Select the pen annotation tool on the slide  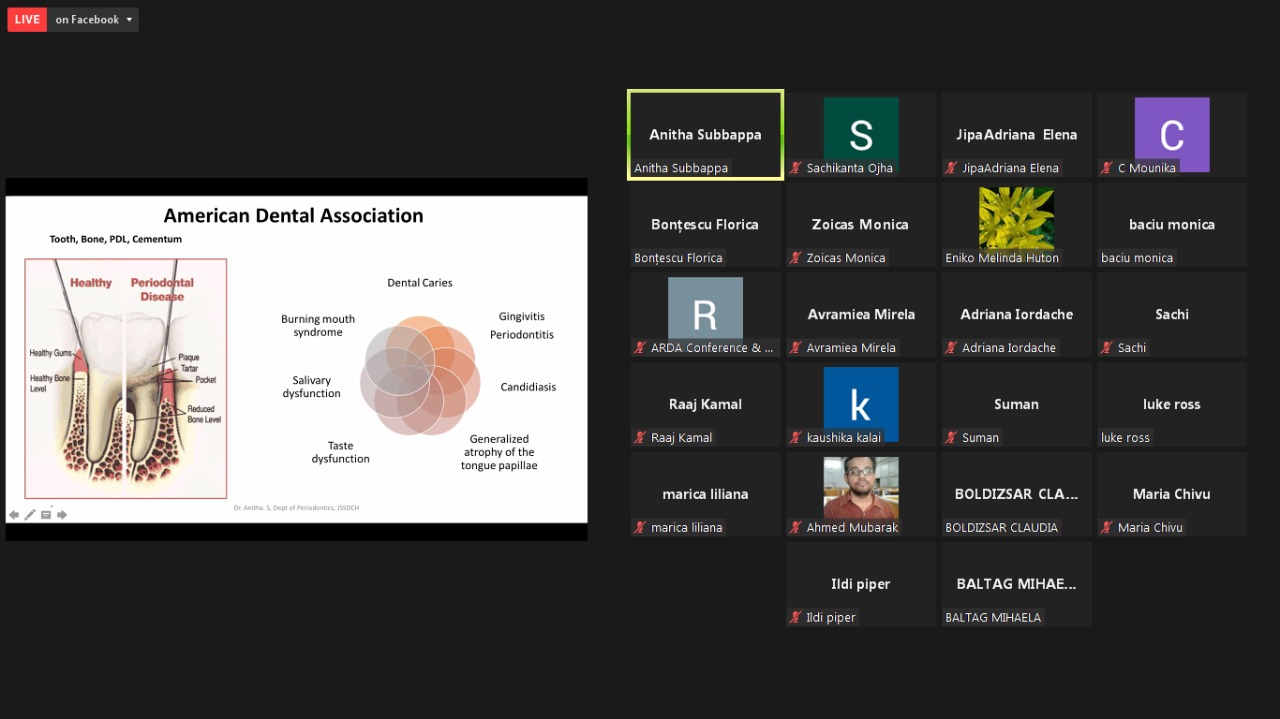pos(30,515)
